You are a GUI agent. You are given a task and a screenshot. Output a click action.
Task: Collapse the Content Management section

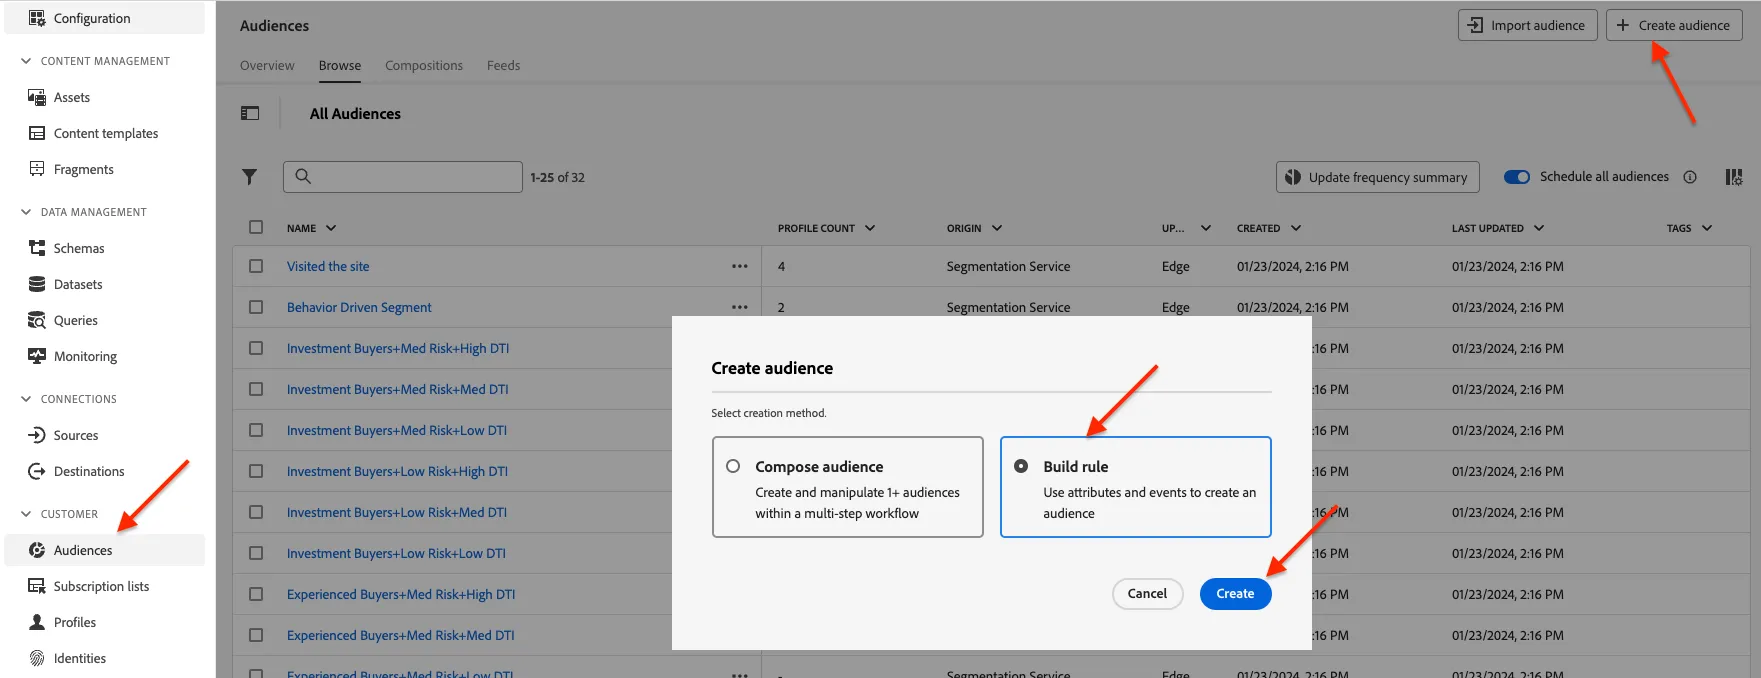tap(26, 61)
